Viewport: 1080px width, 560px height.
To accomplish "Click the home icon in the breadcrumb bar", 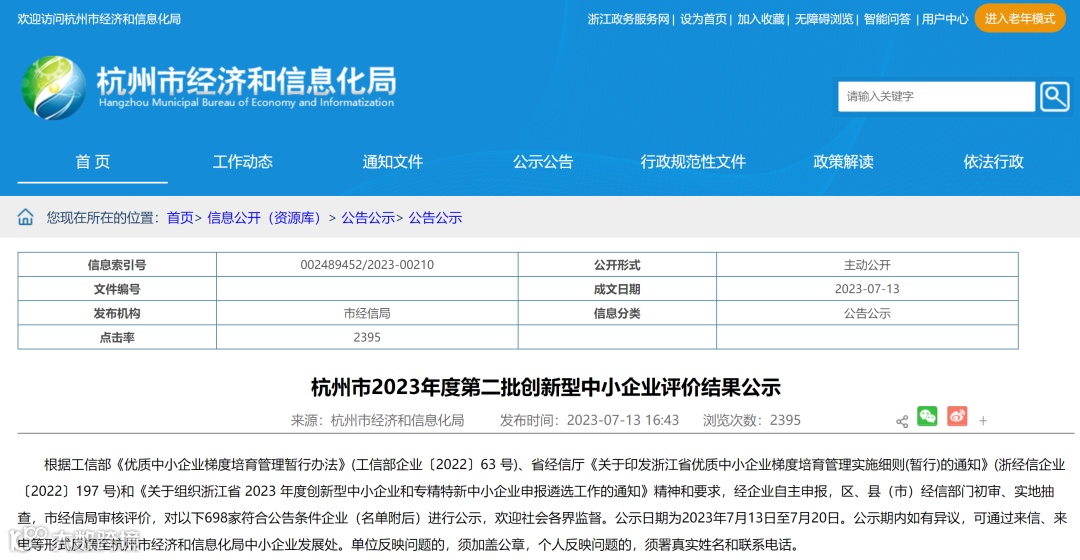I will point(25,217).
